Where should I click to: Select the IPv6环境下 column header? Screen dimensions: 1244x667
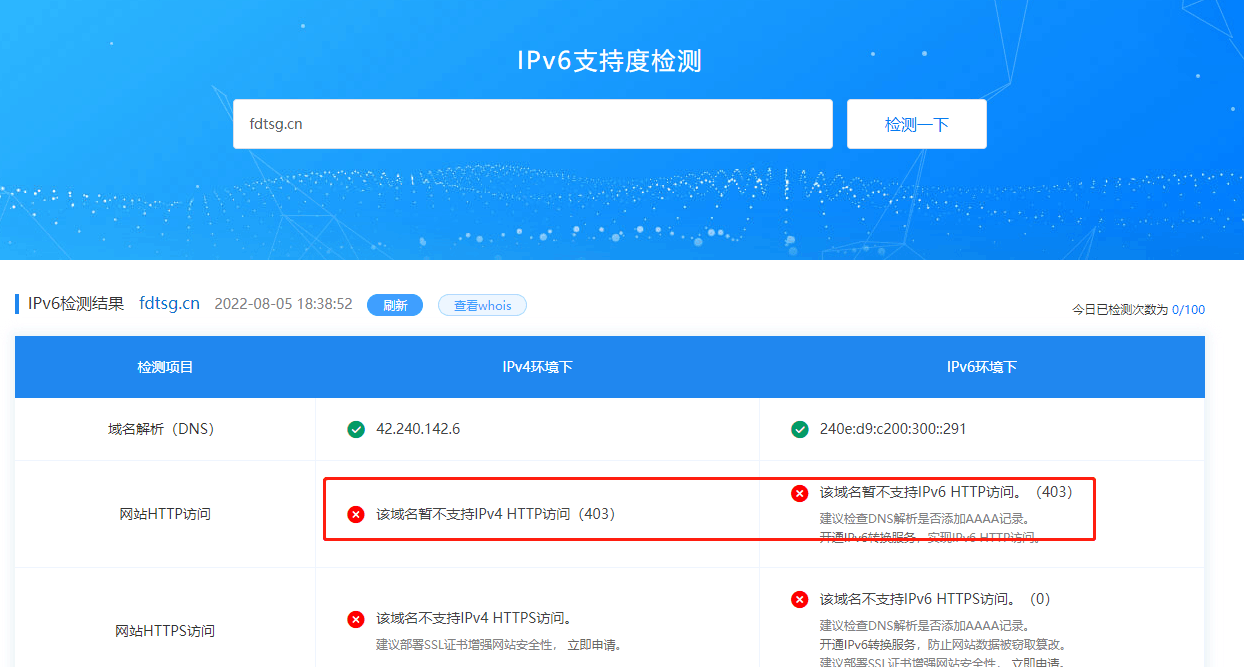coord(981,366)
